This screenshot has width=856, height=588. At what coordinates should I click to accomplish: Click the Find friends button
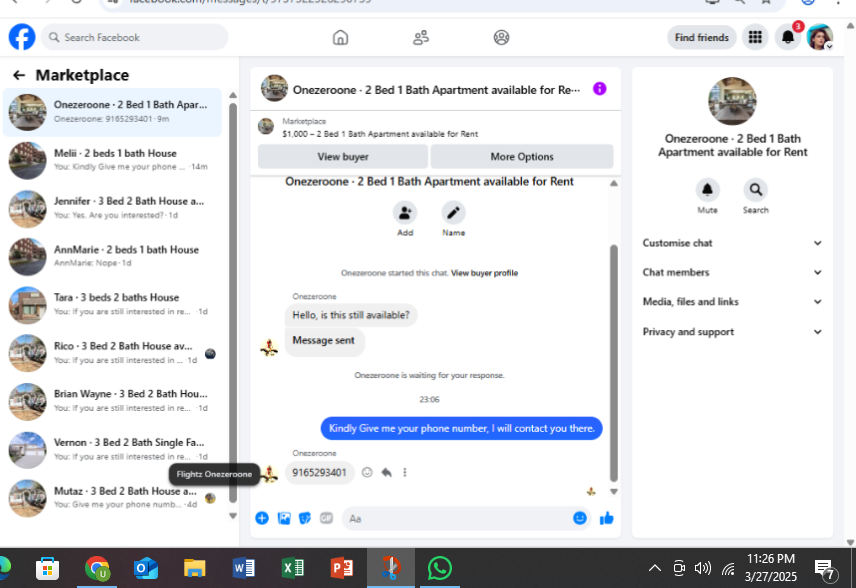point(702,37)
